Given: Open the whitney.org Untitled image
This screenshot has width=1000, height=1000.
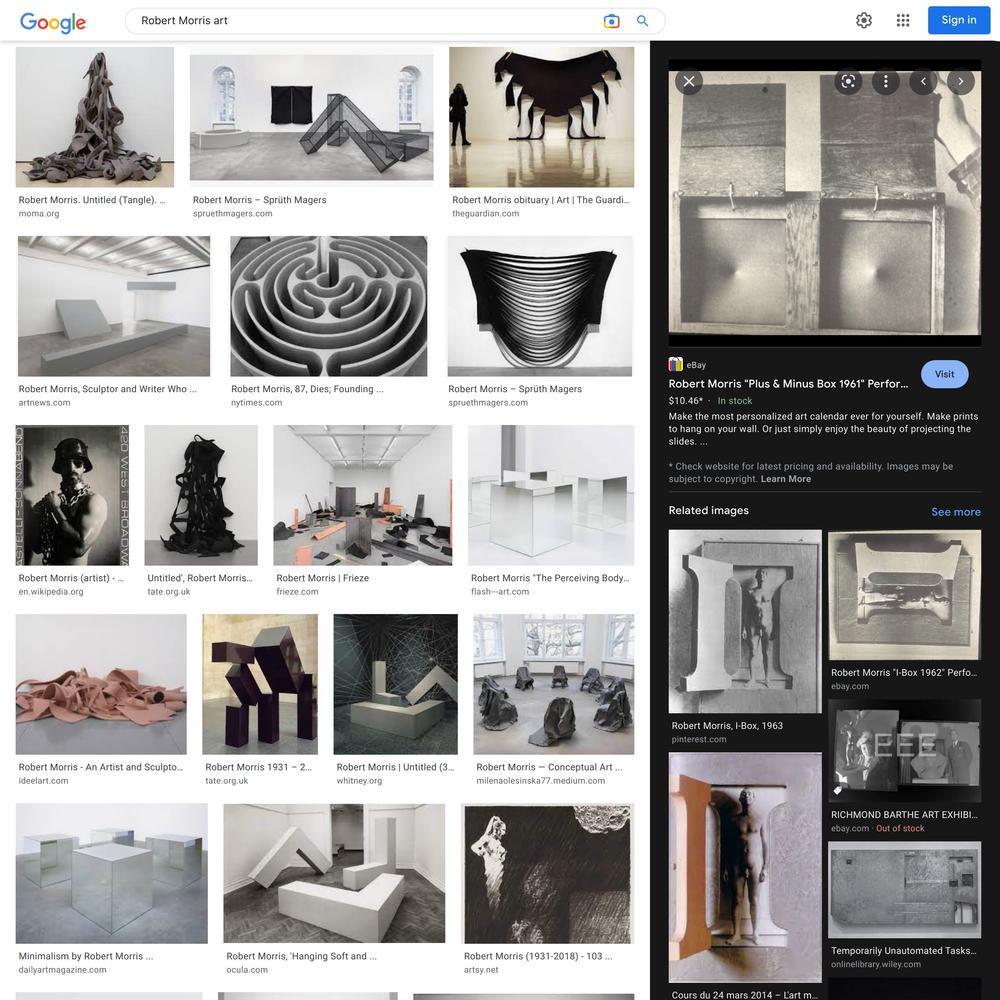Looking at the screenshot, I should (x=395, y=684).
